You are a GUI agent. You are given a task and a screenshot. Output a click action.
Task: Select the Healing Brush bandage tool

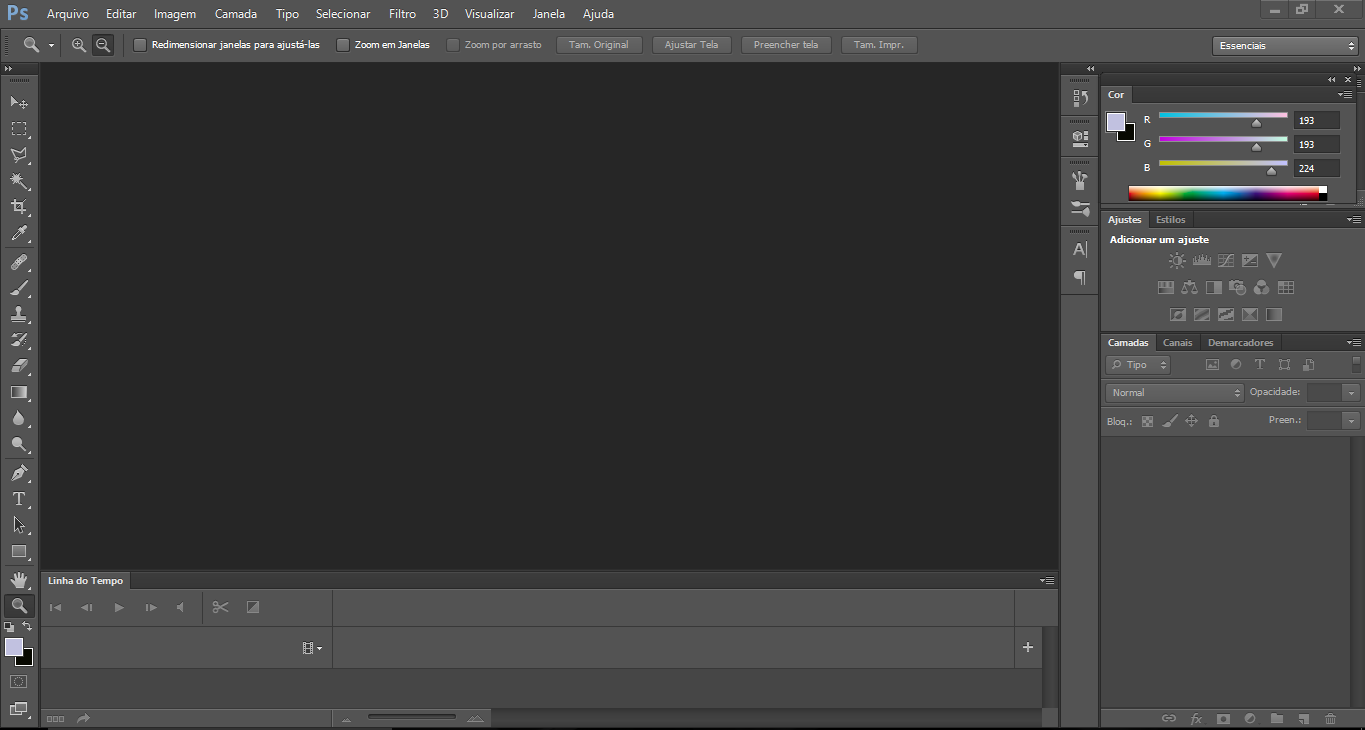[x=19, y=262]
